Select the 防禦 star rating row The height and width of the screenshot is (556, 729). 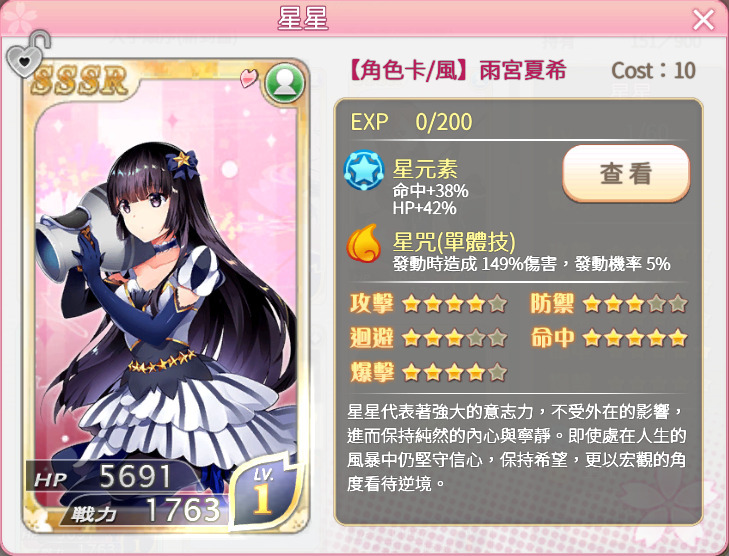pyautogui.click(x=609, y=304)
